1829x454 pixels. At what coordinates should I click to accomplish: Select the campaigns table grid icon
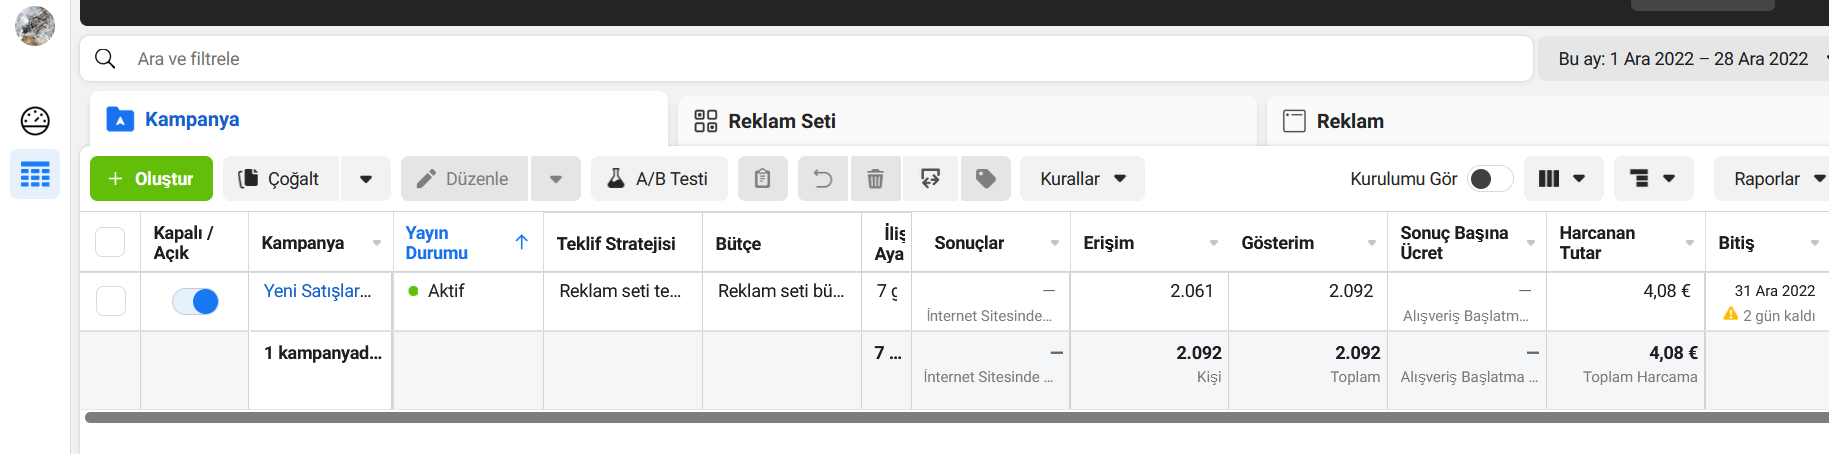tap(35, 175)
